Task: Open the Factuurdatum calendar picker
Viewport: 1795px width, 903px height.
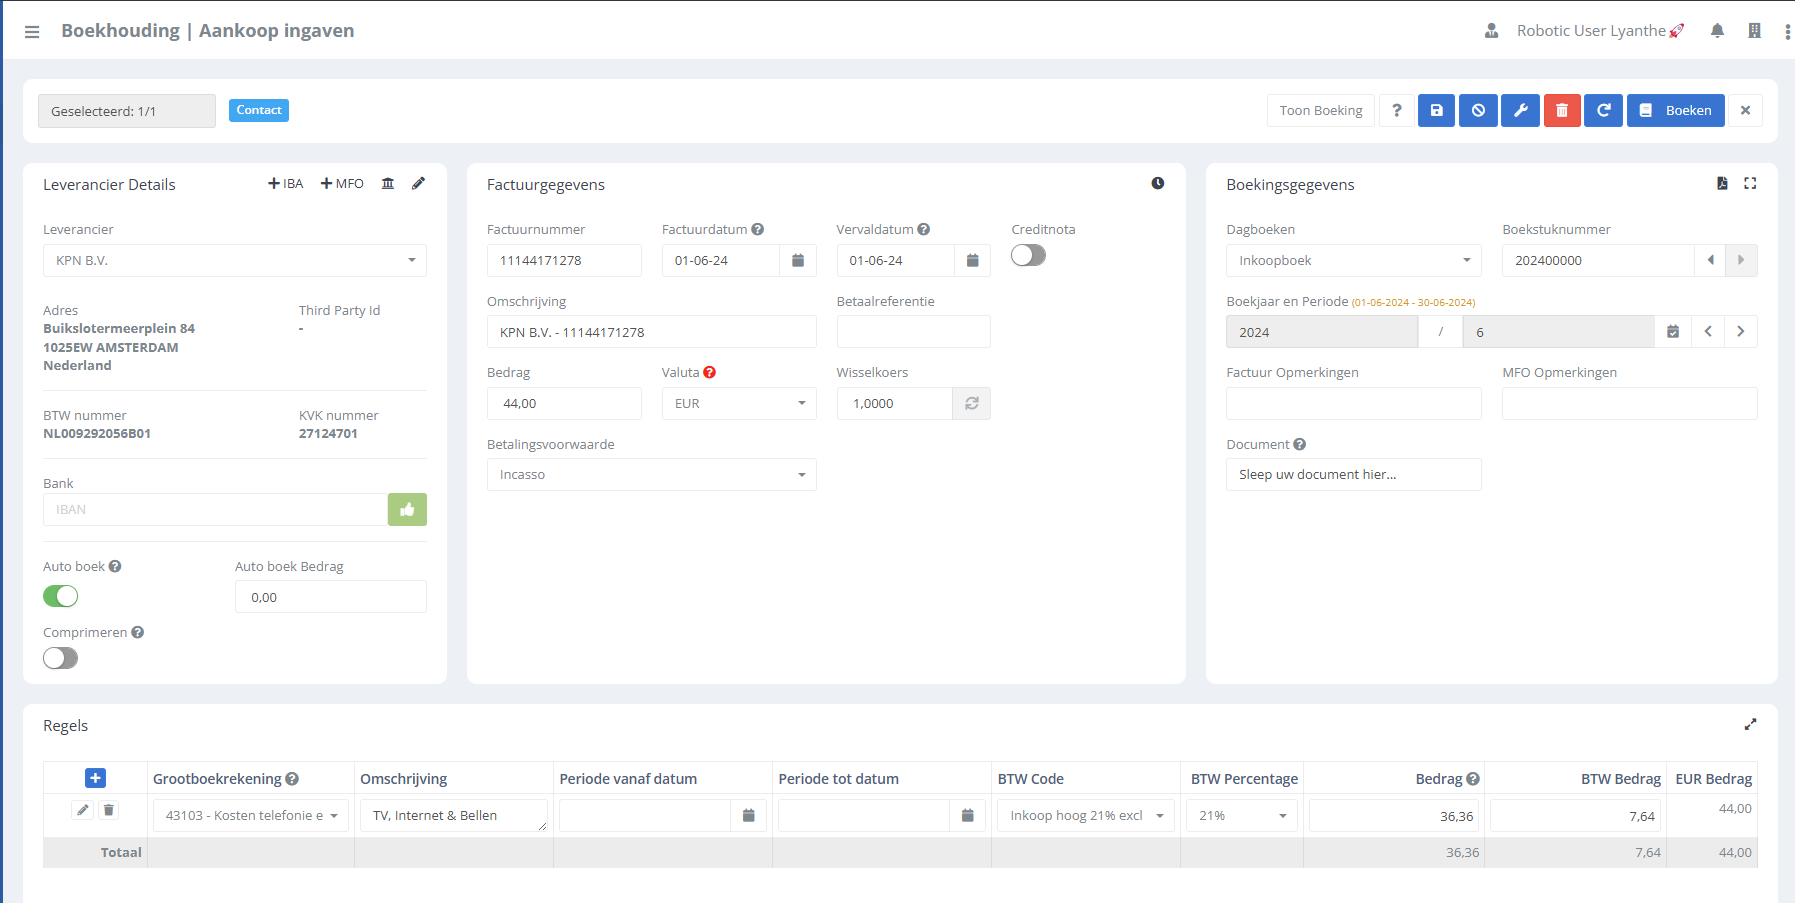Action: point(798,261)
